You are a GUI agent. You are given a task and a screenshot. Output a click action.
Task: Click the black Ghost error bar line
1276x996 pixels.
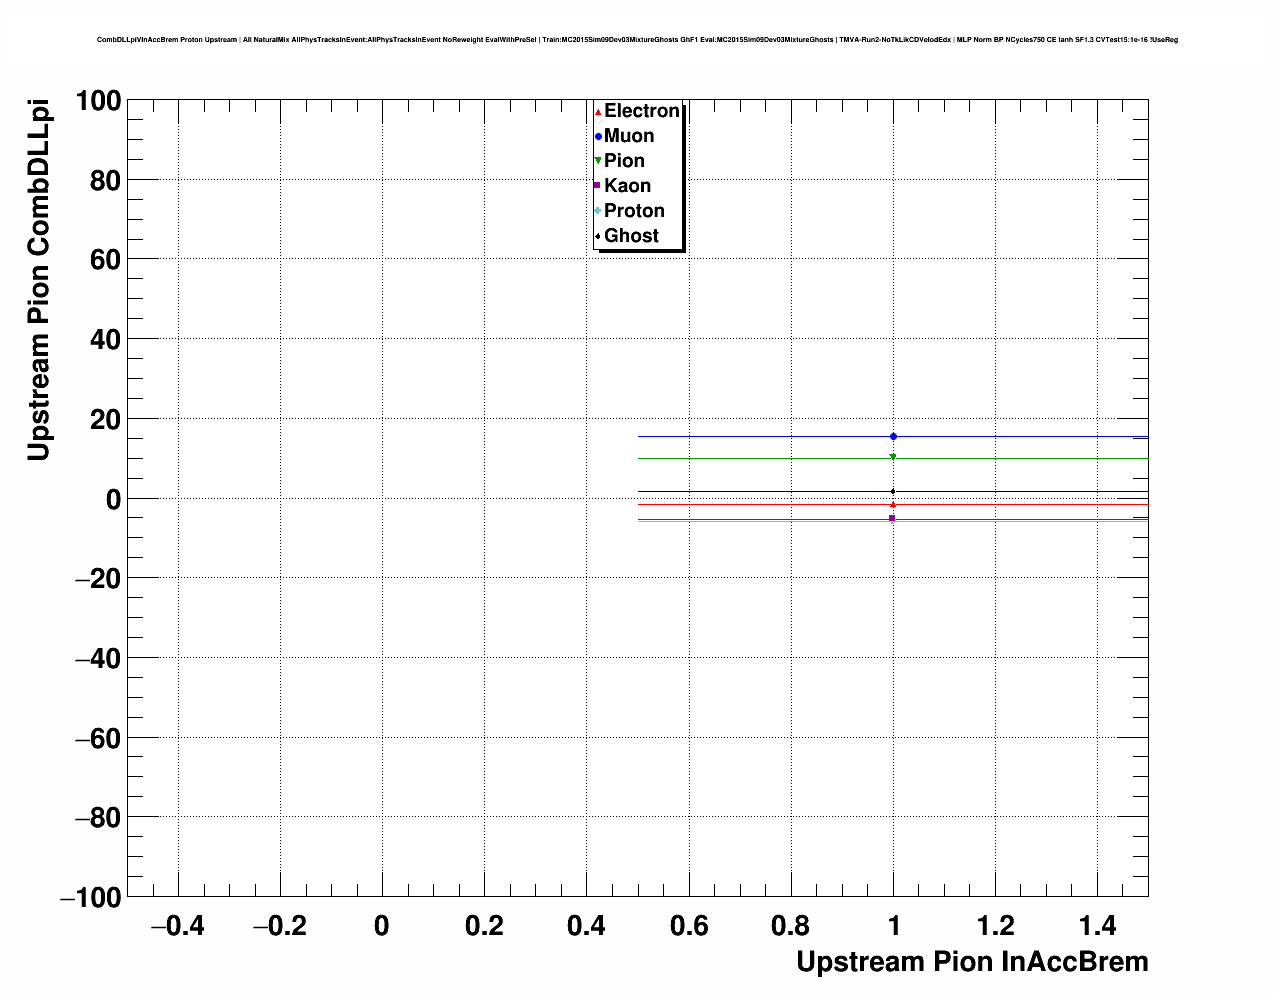(893, 491)
